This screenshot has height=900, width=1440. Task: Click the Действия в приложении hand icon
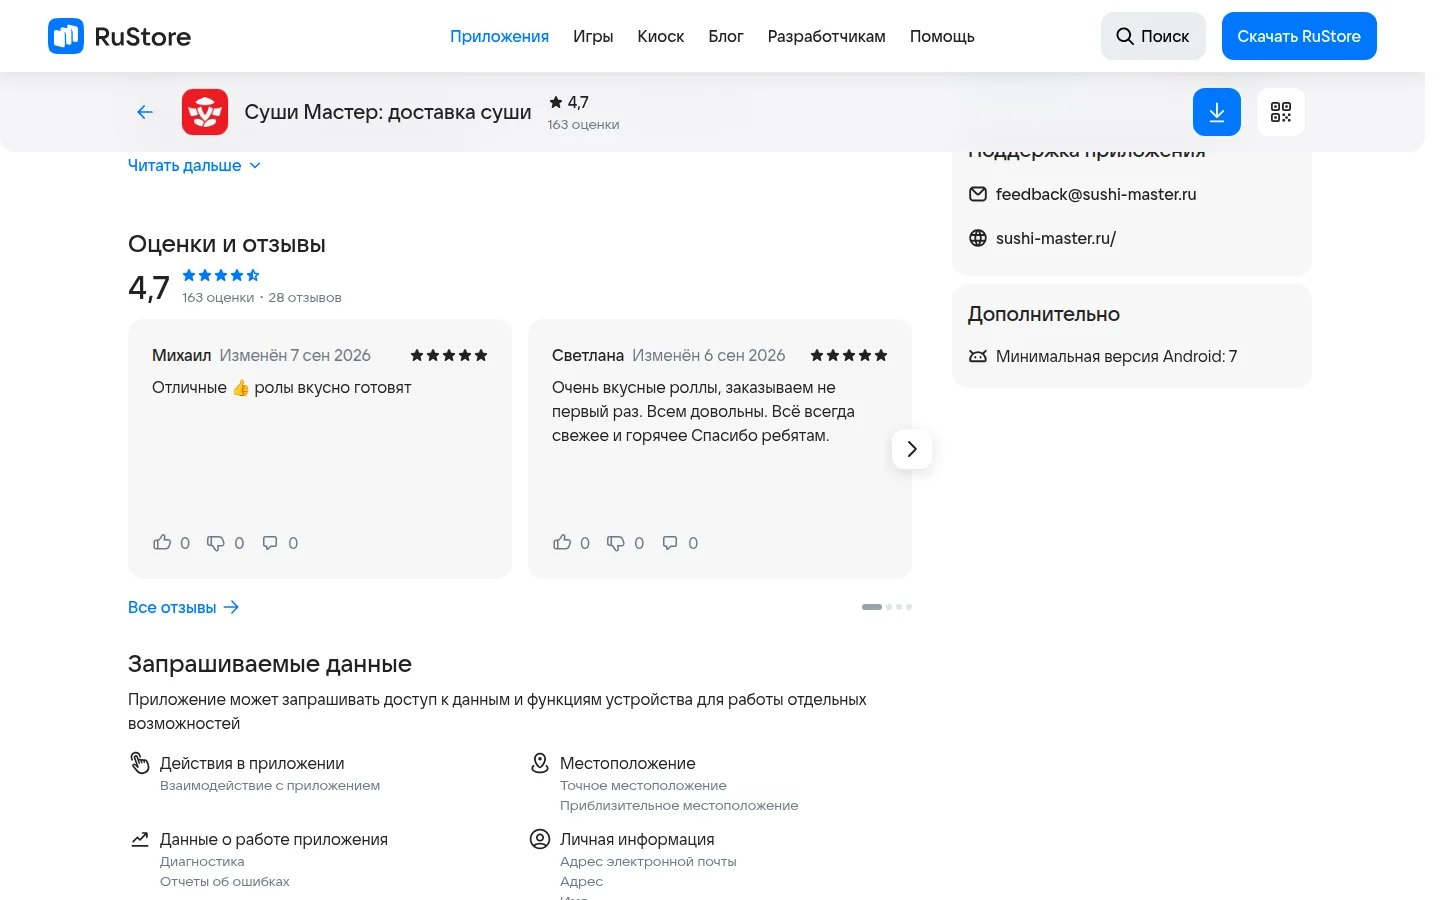140,763
